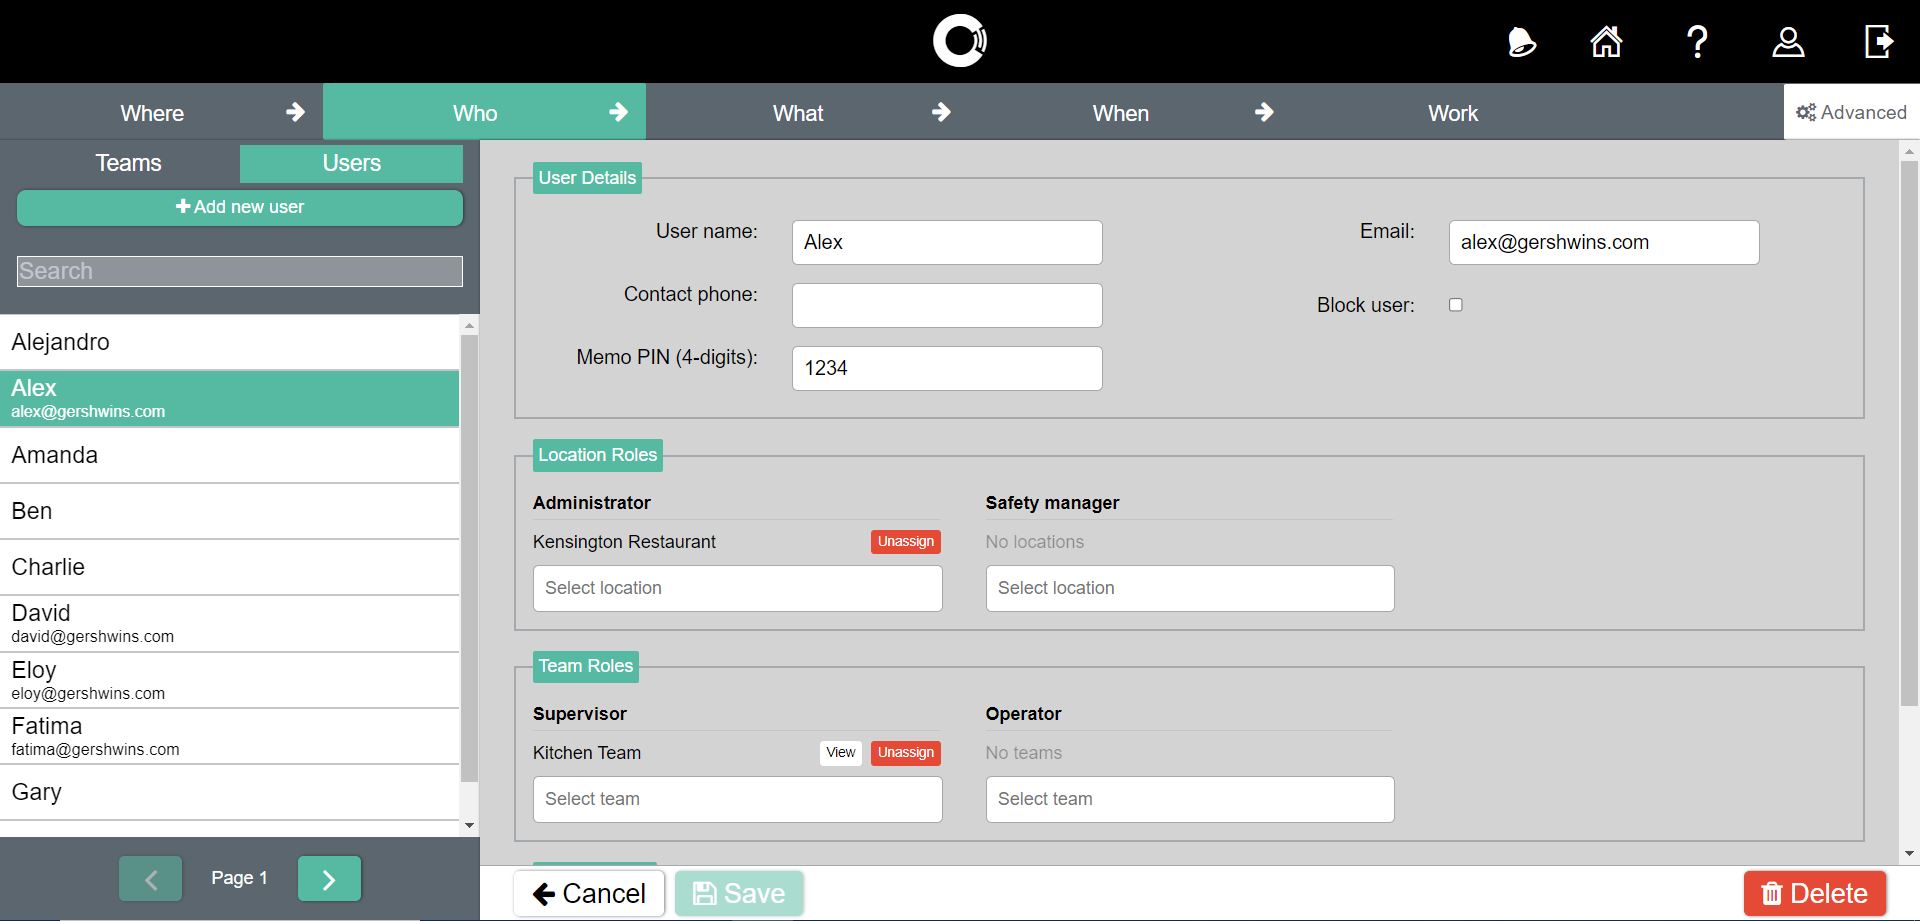Delete the user with Delete button
This screenshot has height=921, width=1920.
coord(1814,893)
